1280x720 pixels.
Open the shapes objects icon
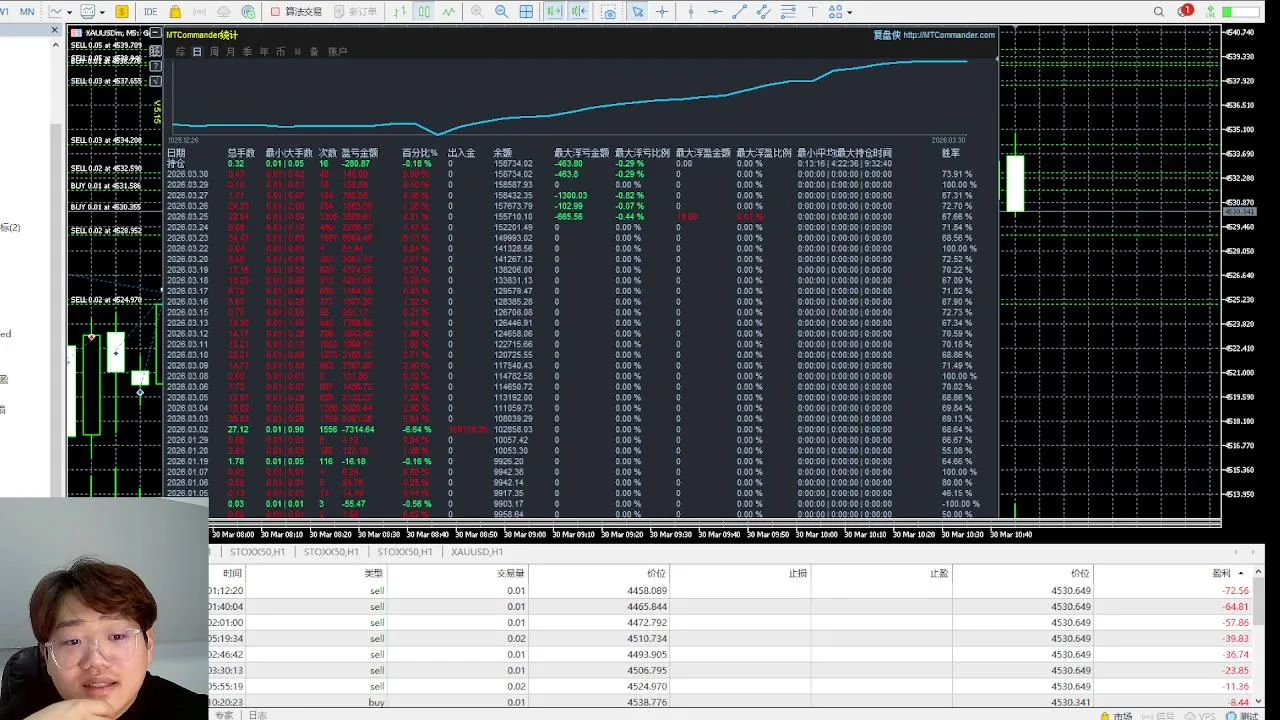pos(835,12)
